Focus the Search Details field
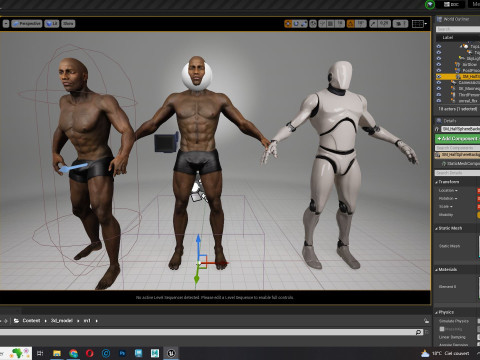The width and height of the screenshot is (480, 360). (x=457, y=173)
